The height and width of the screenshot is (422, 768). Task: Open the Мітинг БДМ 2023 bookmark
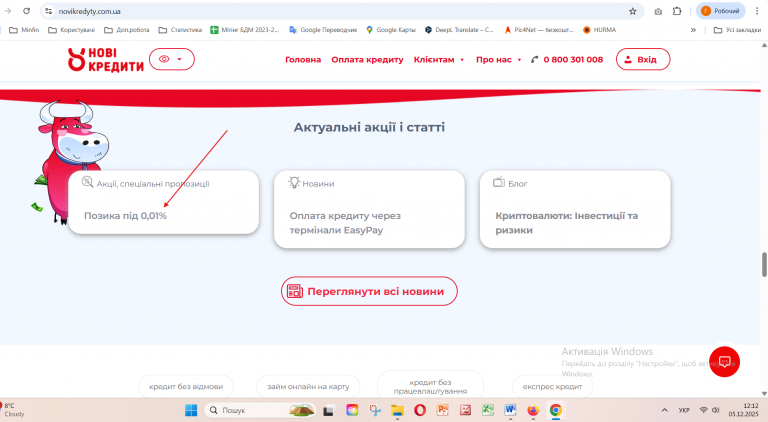[244, 30]
